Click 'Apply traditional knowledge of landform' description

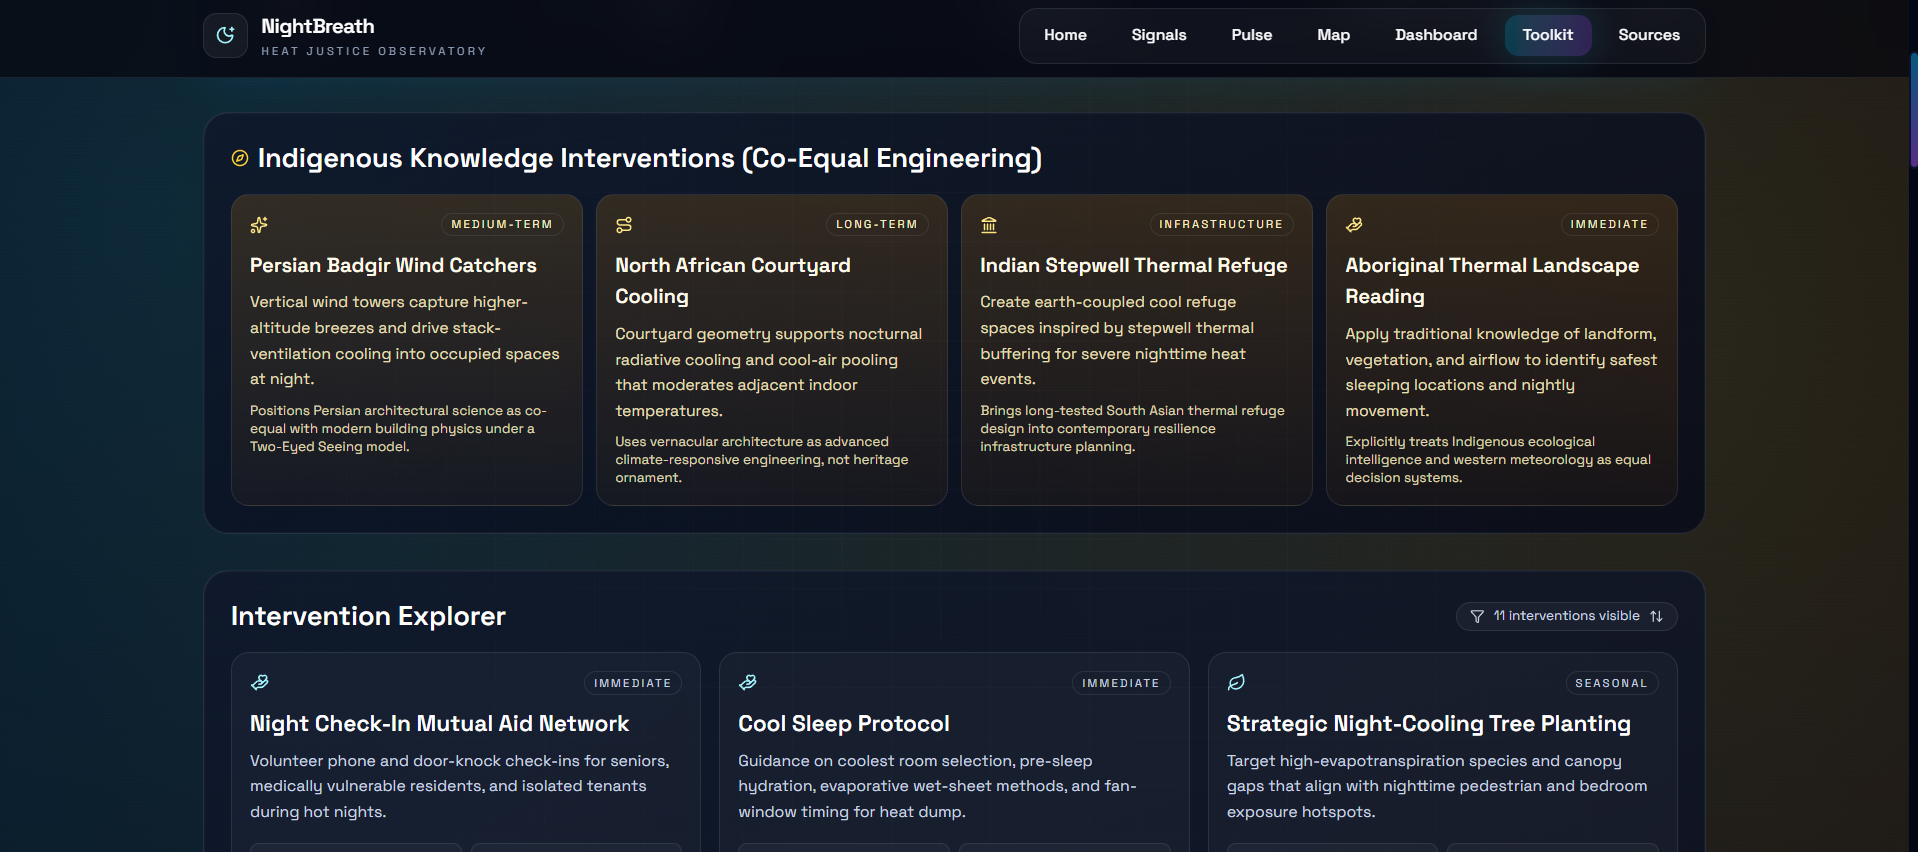point(1501,372)
